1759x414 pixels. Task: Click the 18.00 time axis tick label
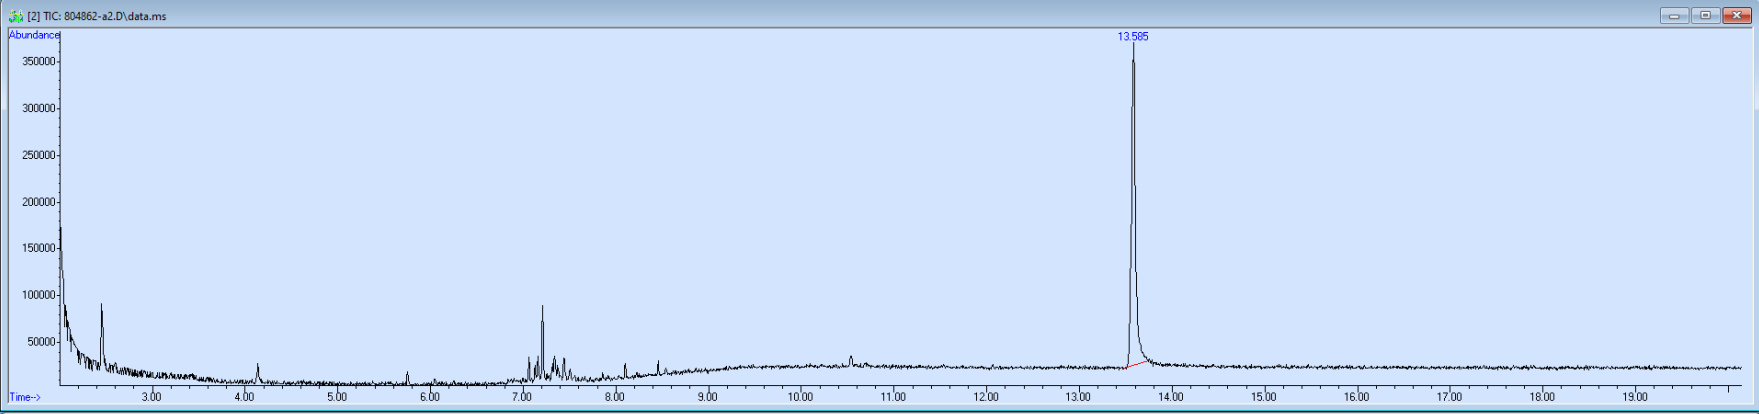point(1542,397)
